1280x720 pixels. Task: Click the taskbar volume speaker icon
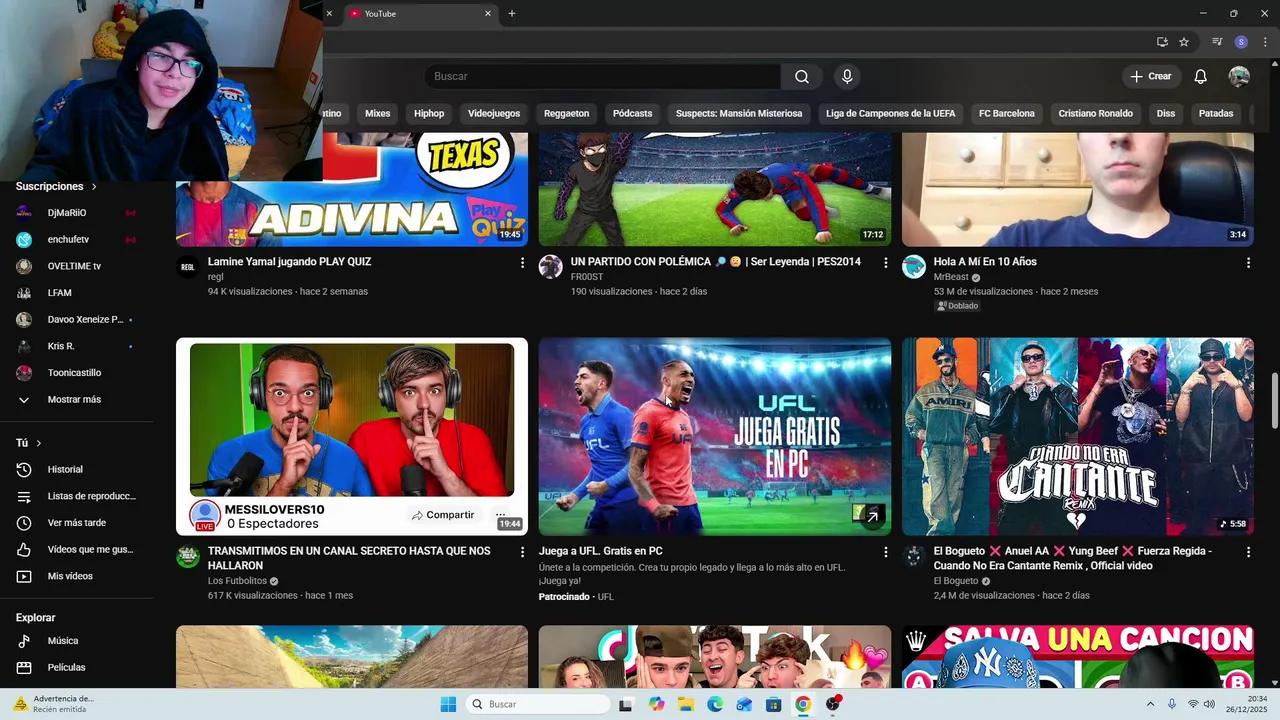tap(1210, 704)
